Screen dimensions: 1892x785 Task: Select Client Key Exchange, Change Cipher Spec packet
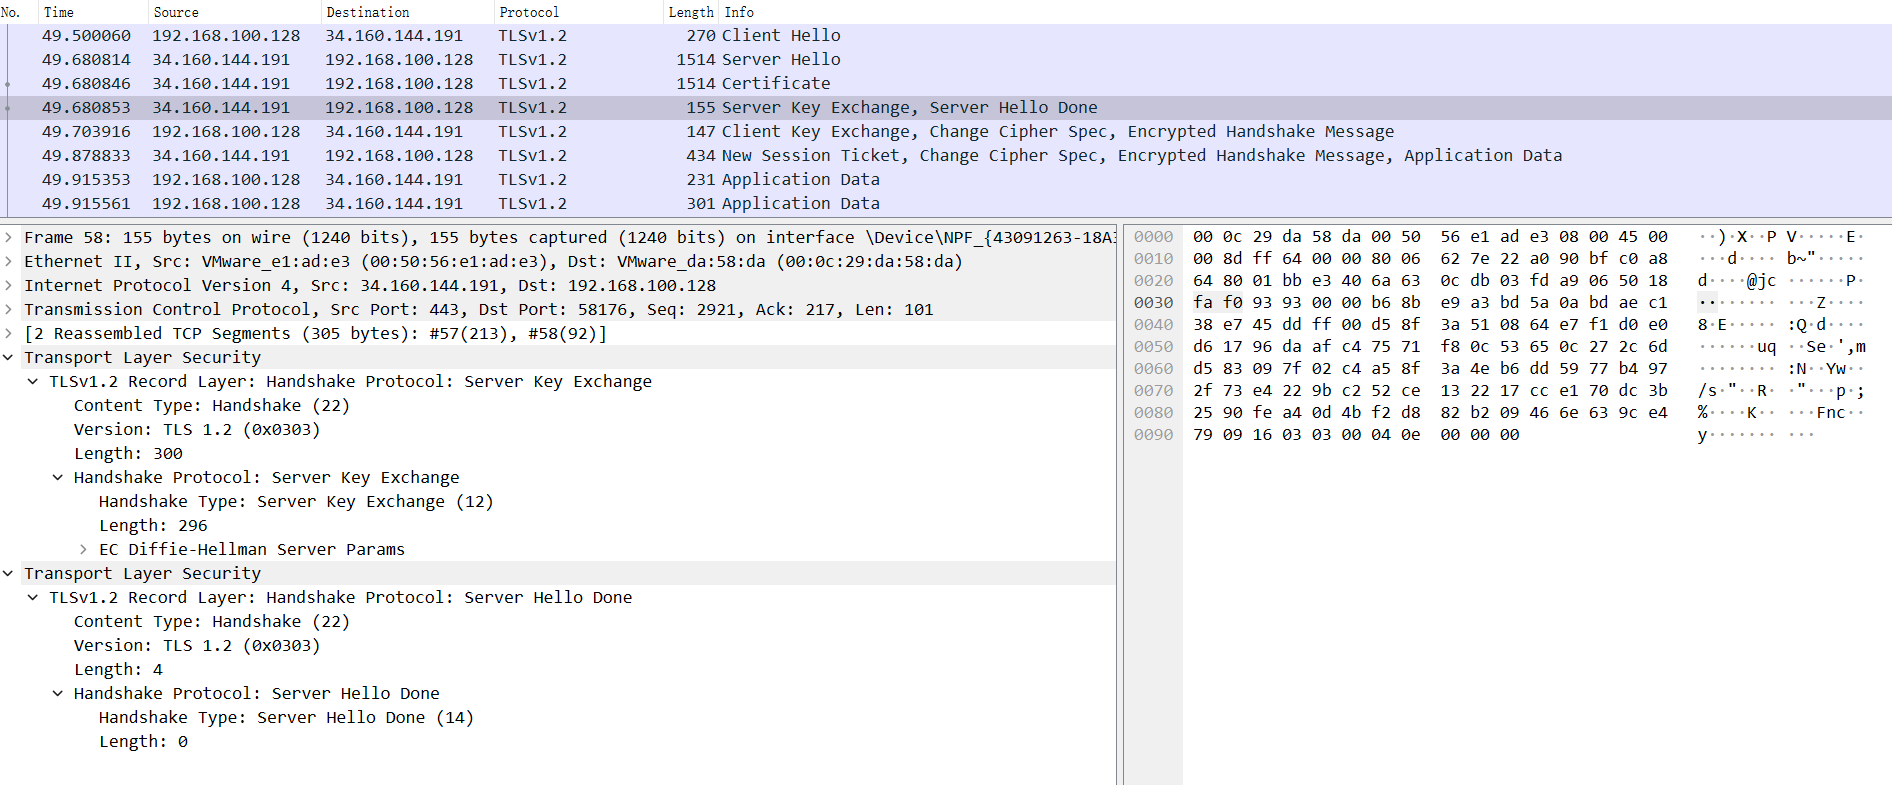946,132
